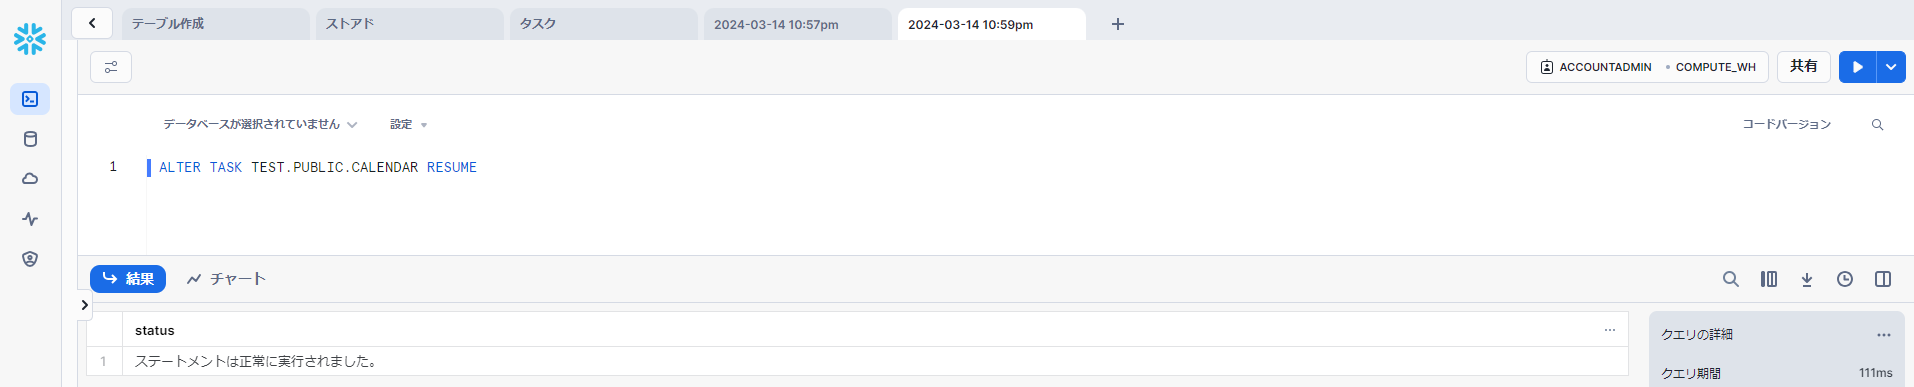Viewport: 1914px width, 387px height.
Task: Open the Marketplace cloud icon in sidebar
Action: click(x=30, y=179)
